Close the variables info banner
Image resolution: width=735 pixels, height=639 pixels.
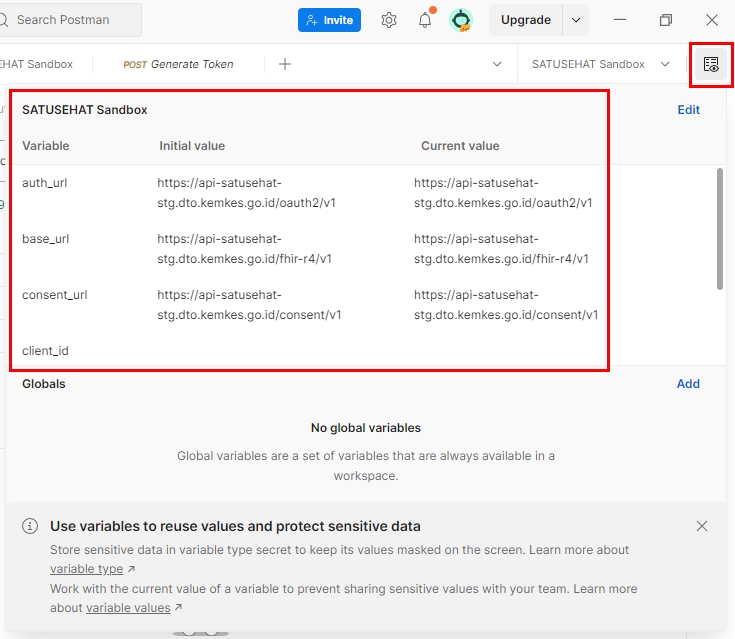[701, 526]
